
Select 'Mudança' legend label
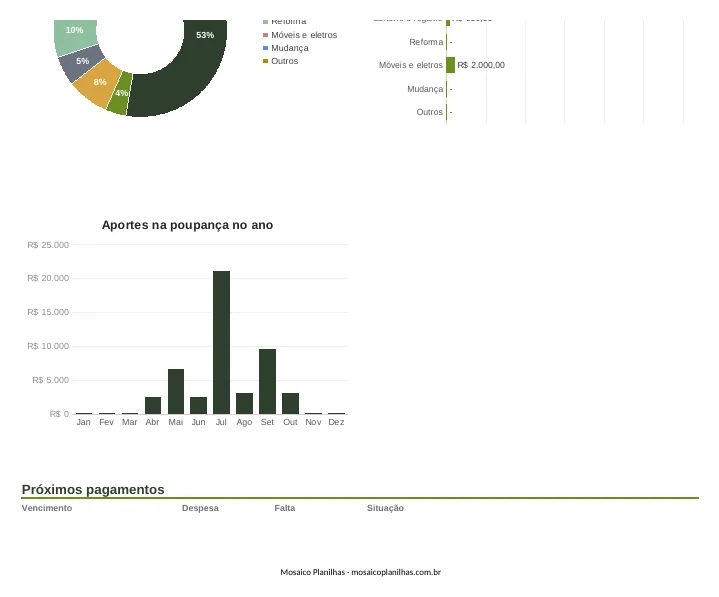click(290, 48)
